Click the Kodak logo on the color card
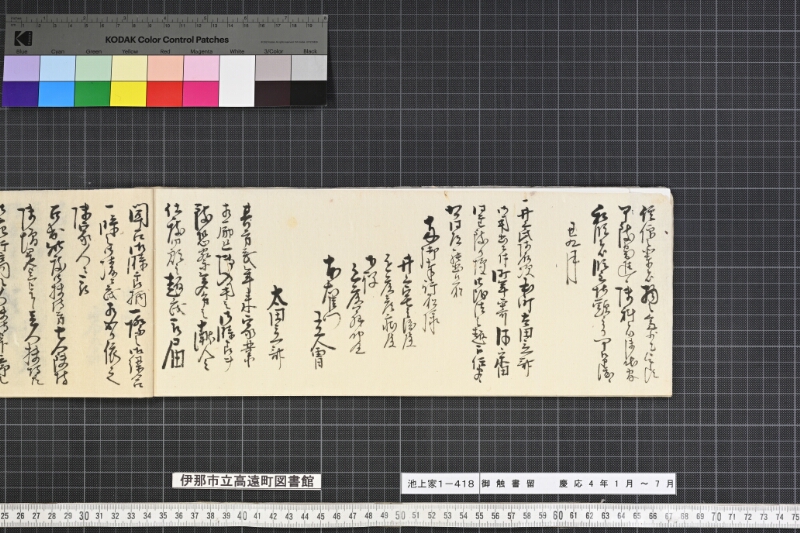Image resolution: width=800 pixels, height=533 pixels. coord(22,39)
